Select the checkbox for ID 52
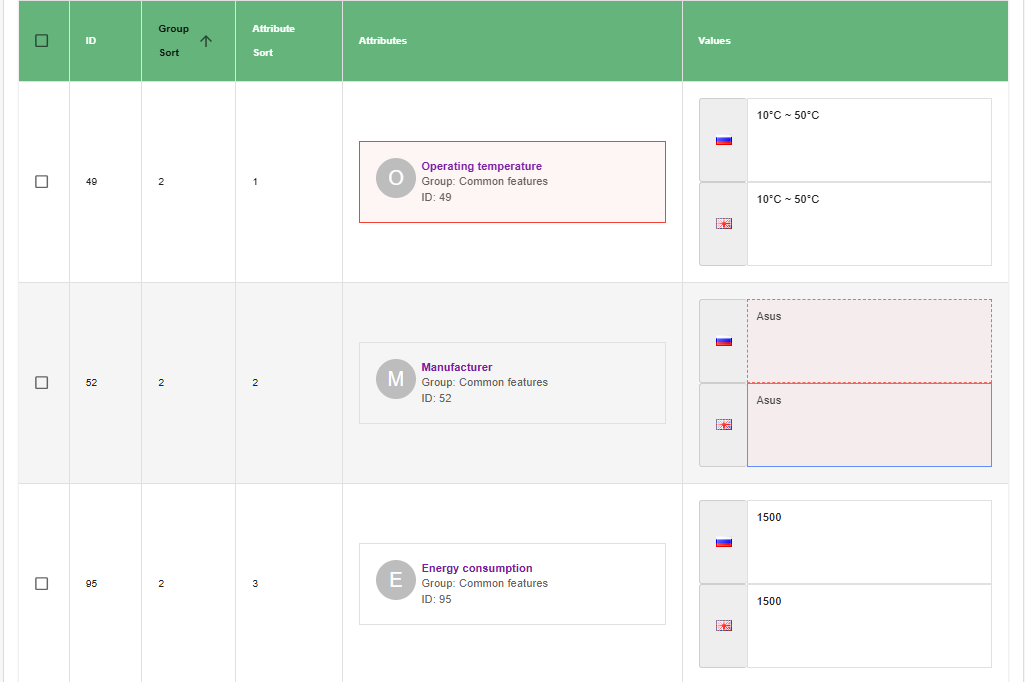1025x682 pixels. (41, 382)
